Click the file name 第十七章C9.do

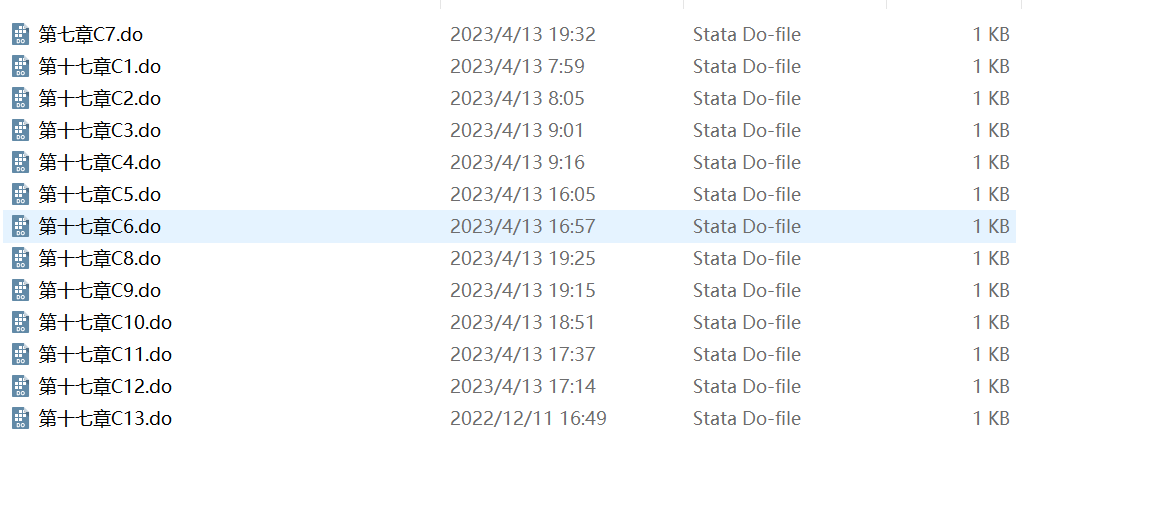[100, 291]
